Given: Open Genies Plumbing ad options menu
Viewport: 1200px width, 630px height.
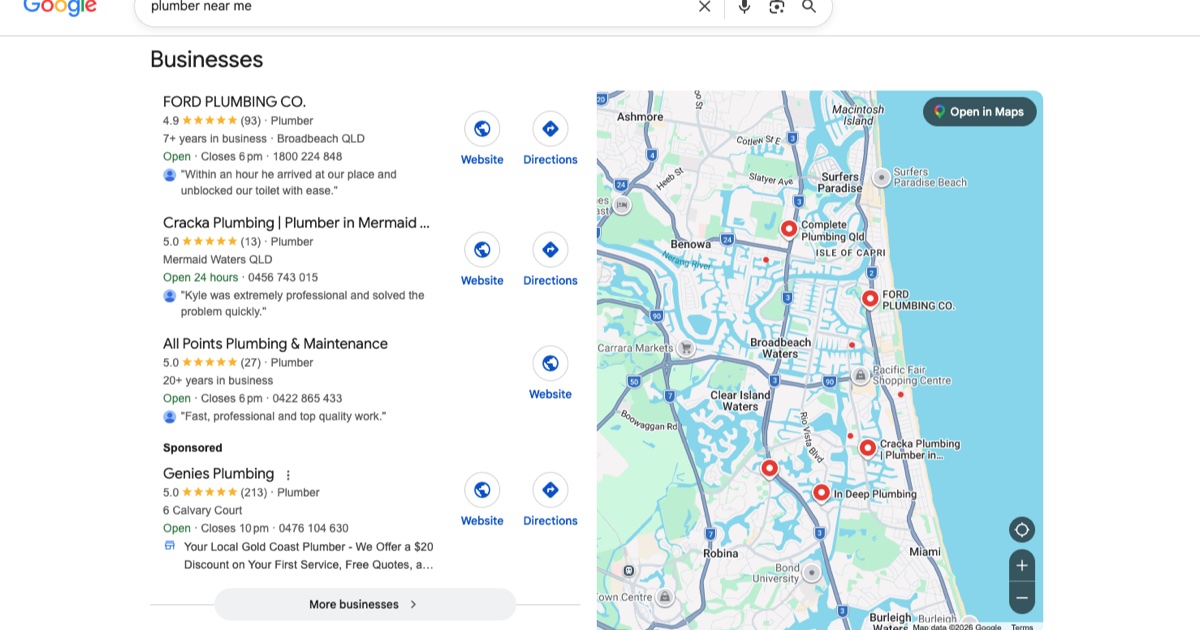Looking at the screenshot, I should click(289, 475).
